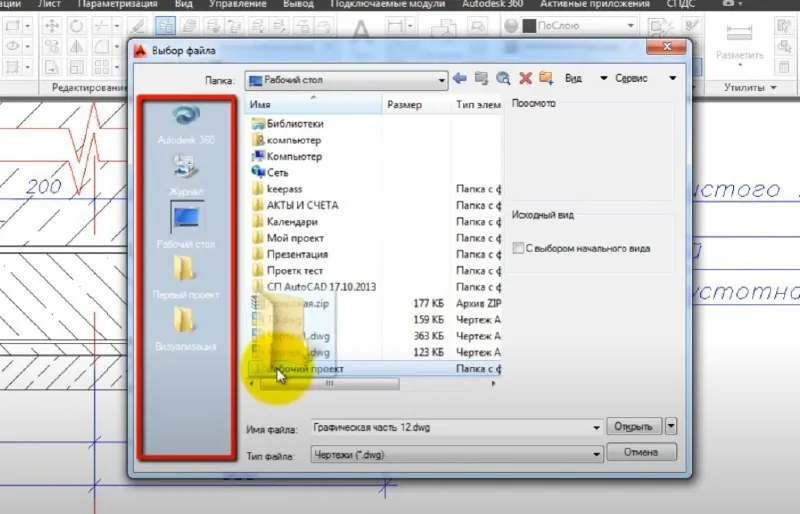This screenshot has height=514, width=800.
Task: Expand the arrow next to Открыть button
Action: pyautogui.click(x=671, y=426)
